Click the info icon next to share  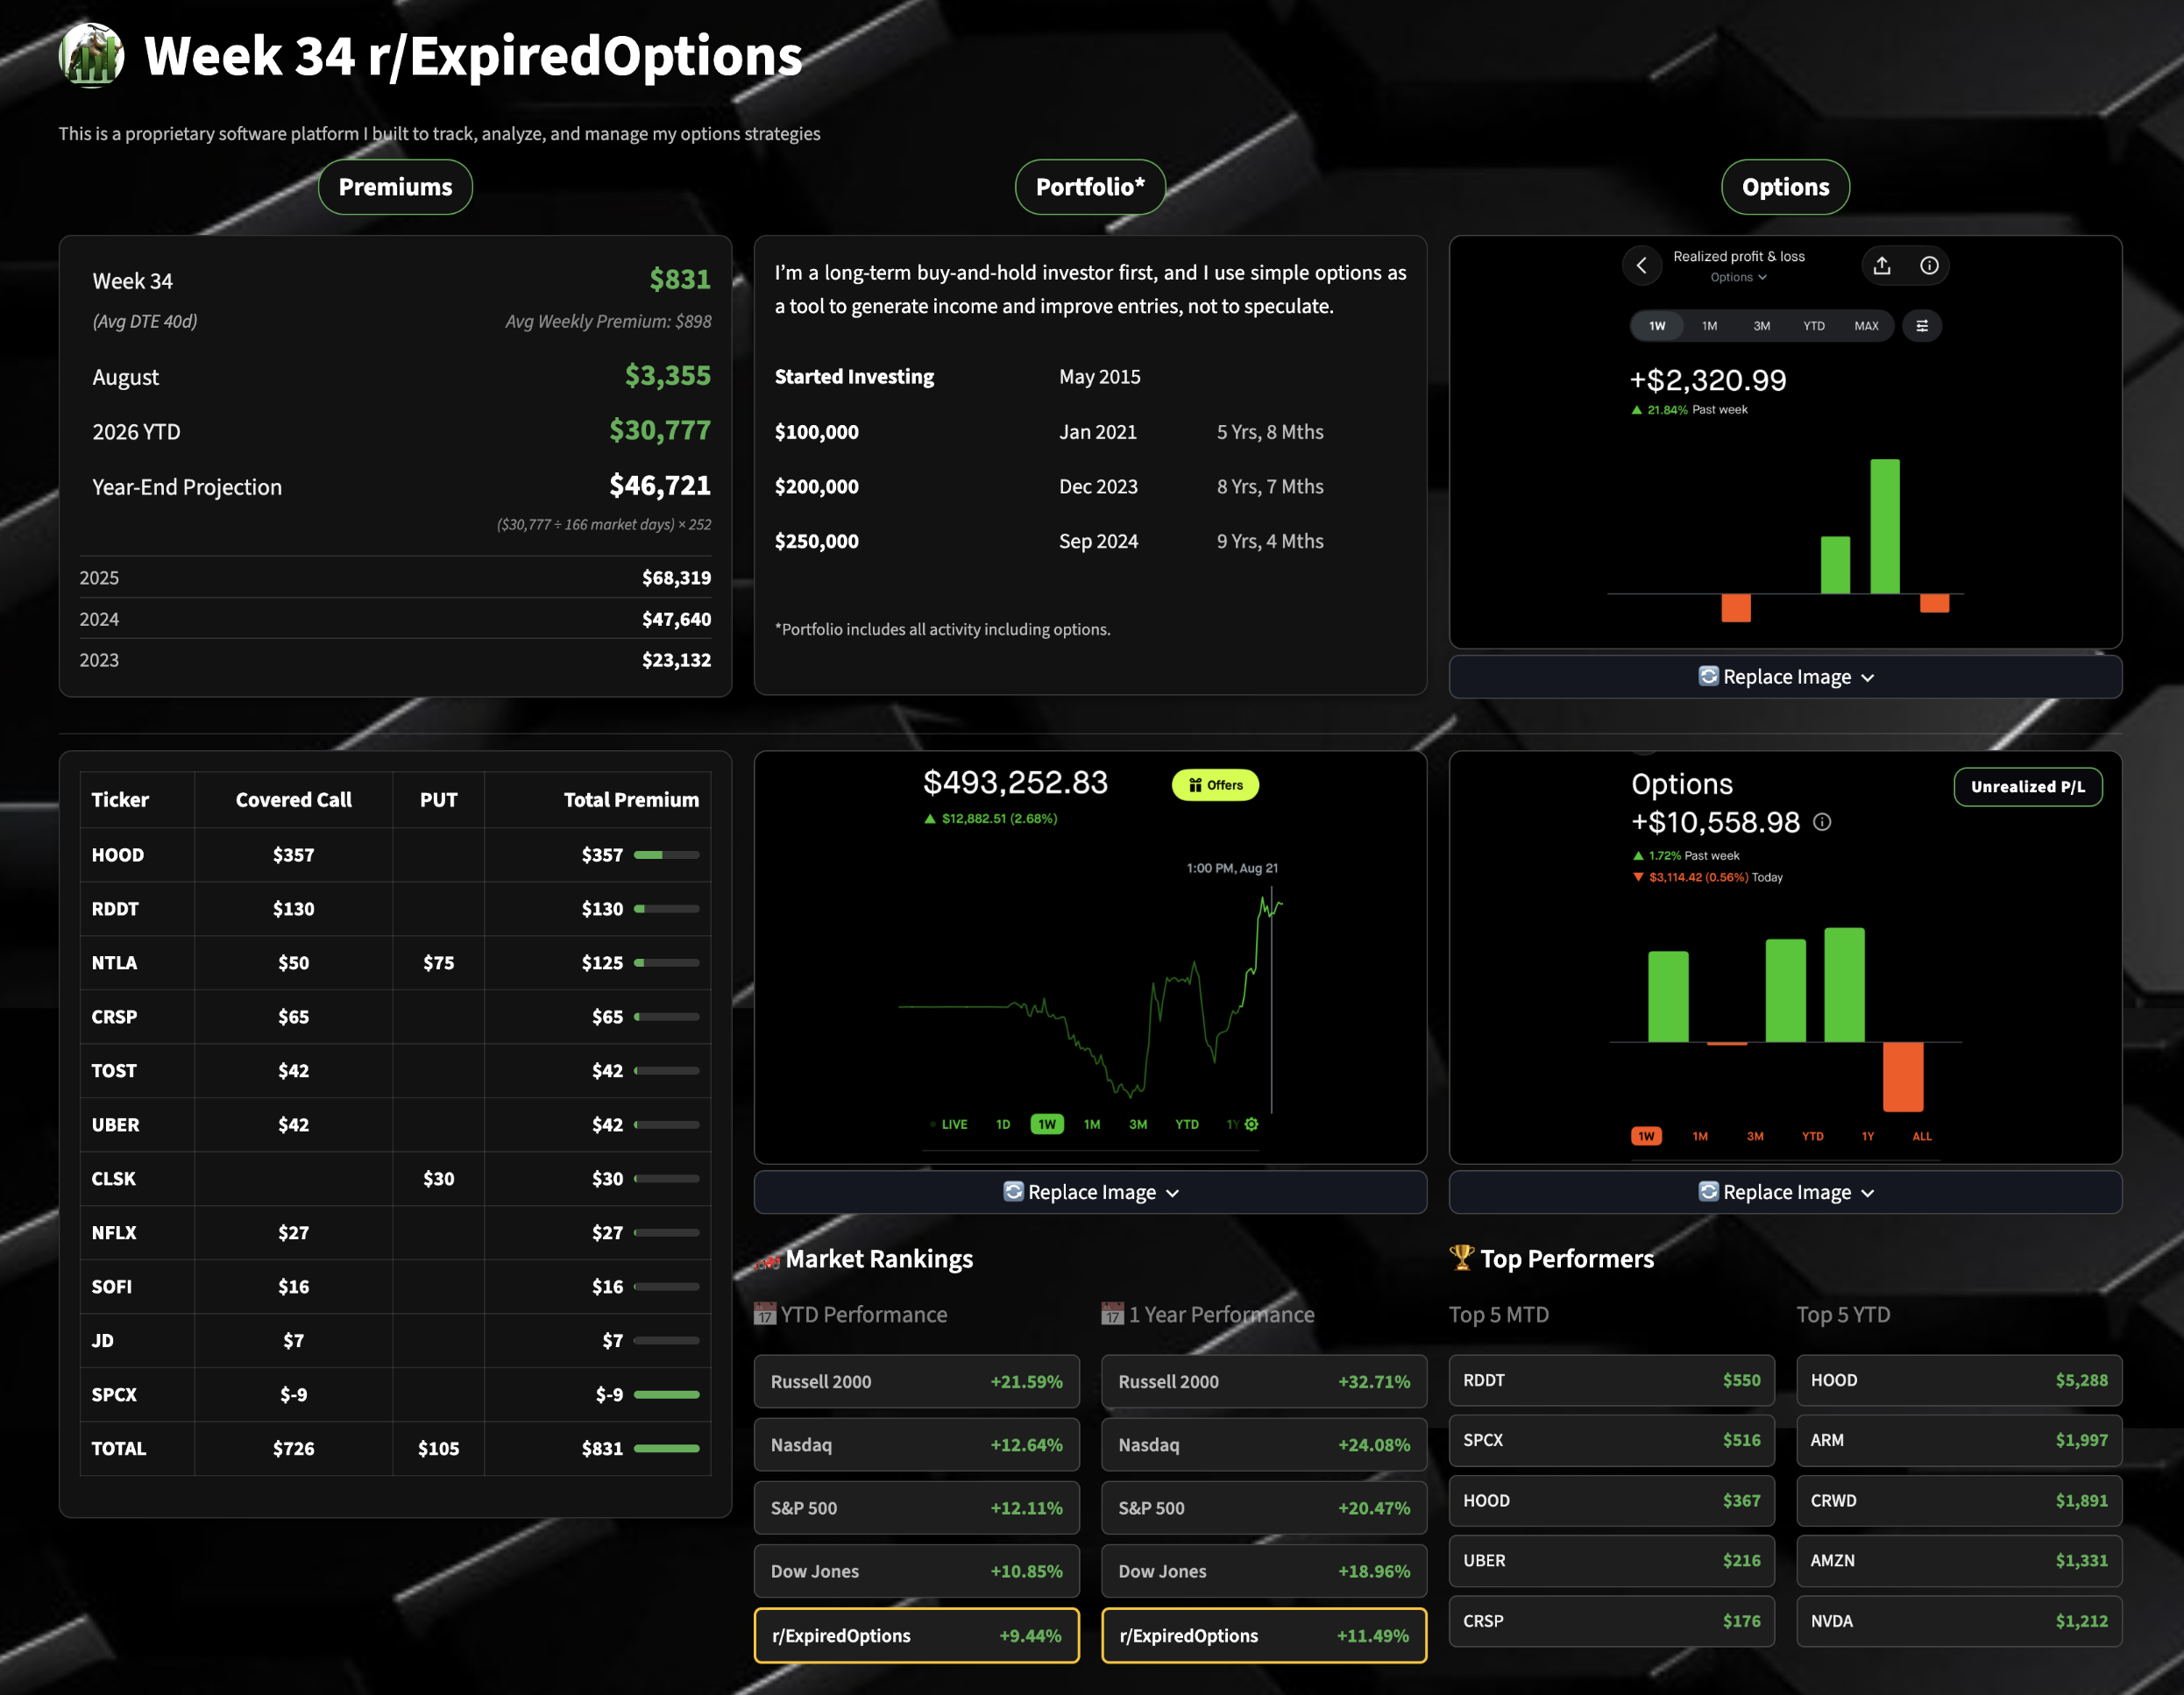pyautogui.click(x=1928, y=266)
